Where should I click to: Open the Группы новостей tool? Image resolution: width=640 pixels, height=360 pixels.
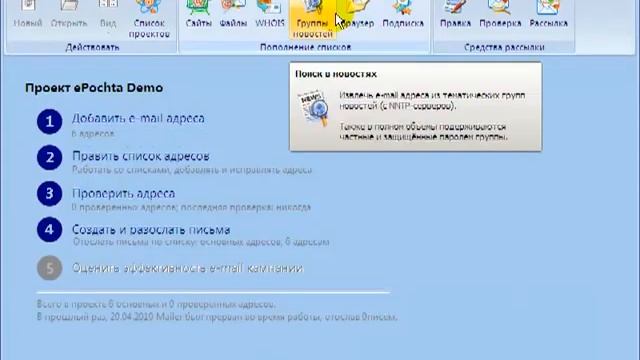312,20
